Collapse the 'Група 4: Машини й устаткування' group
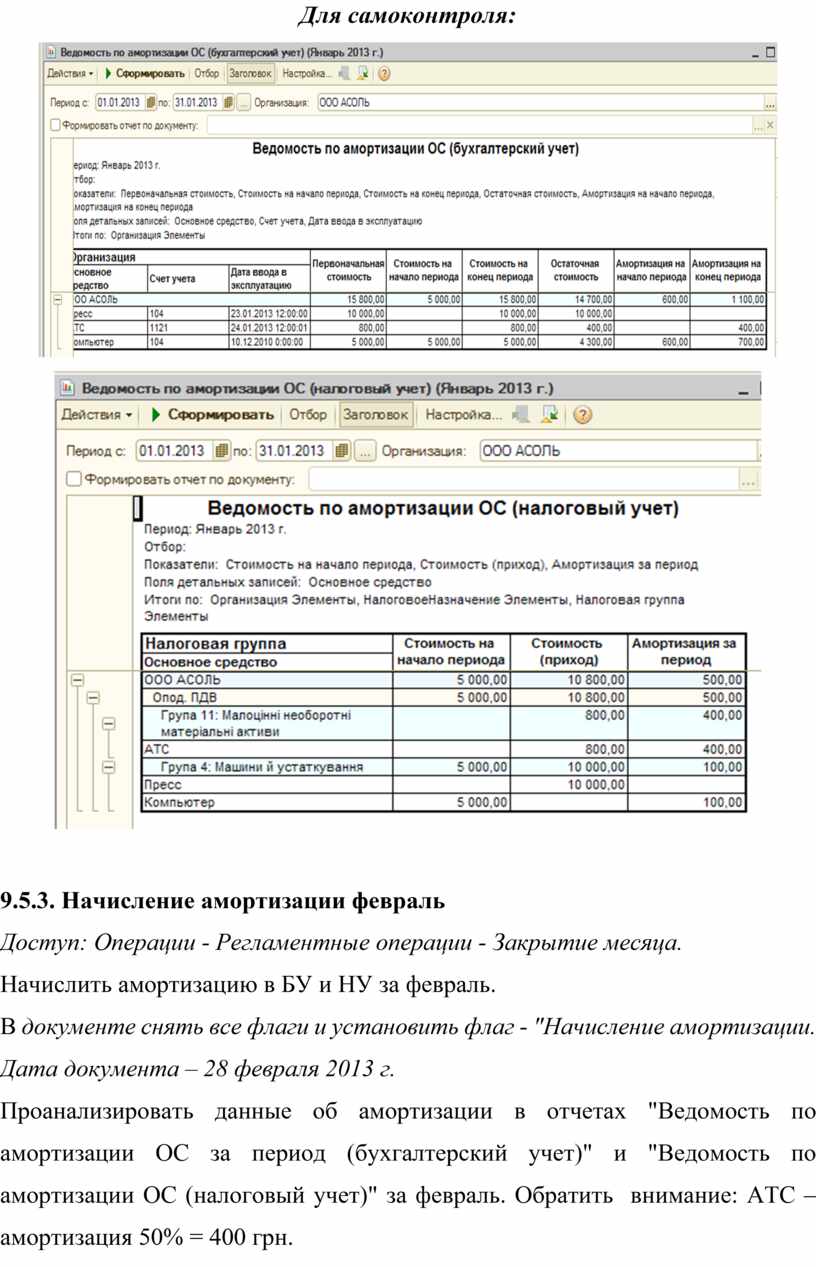Viewport: 816px width, 1267px height. tap(109, 767)
